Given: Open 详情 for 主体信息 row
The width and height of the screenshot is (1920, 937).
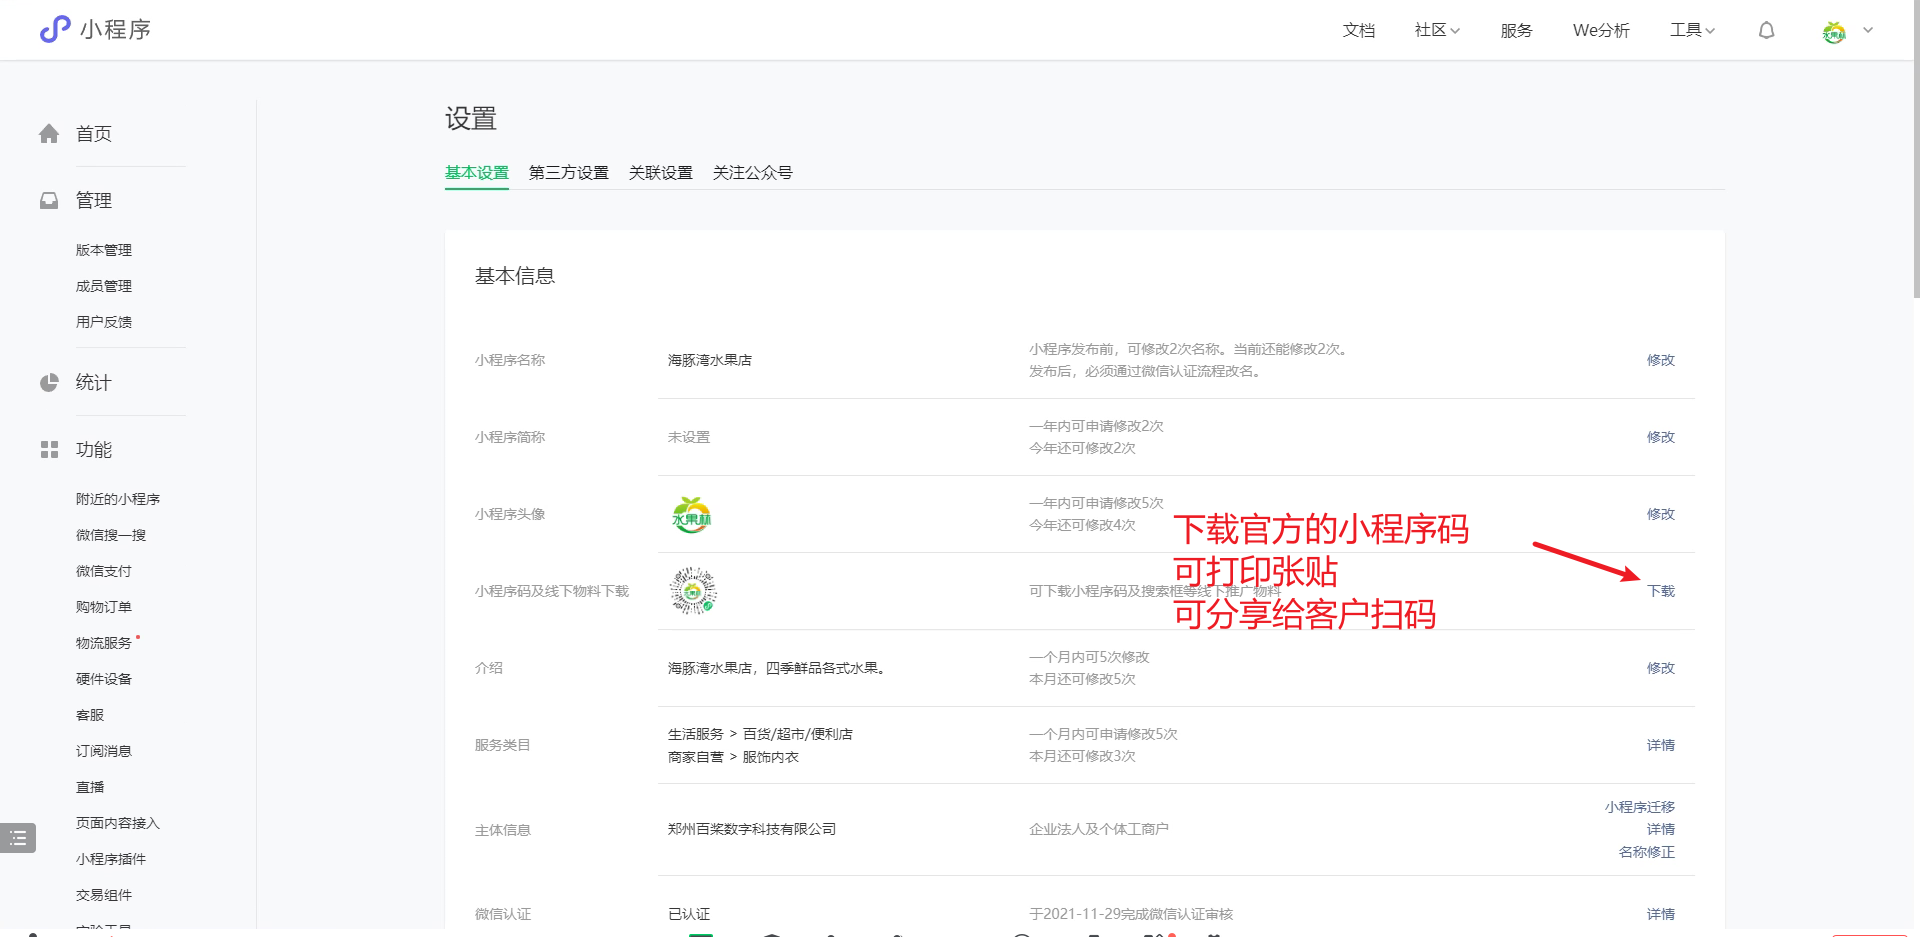Looking at the screenshot, I should point(1661,829).
